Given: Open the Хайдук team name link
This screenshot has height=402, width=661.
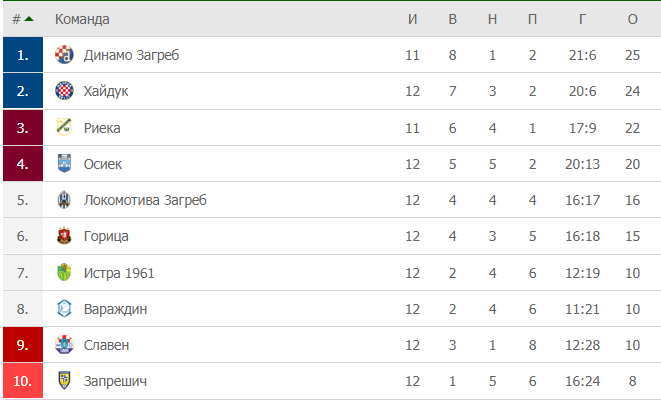Looking at the screenshot, I should (106, 91).
